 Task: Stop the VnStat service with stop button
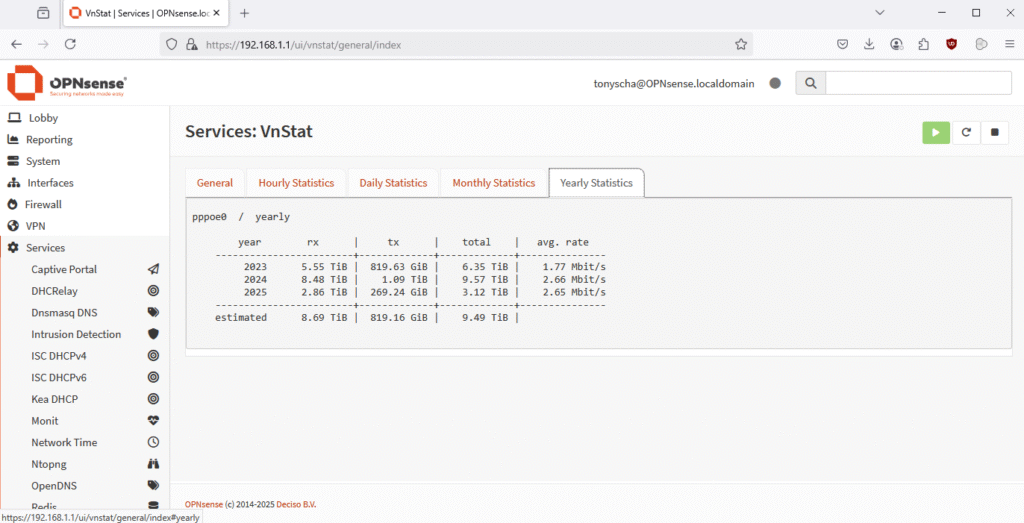point(995,132)
